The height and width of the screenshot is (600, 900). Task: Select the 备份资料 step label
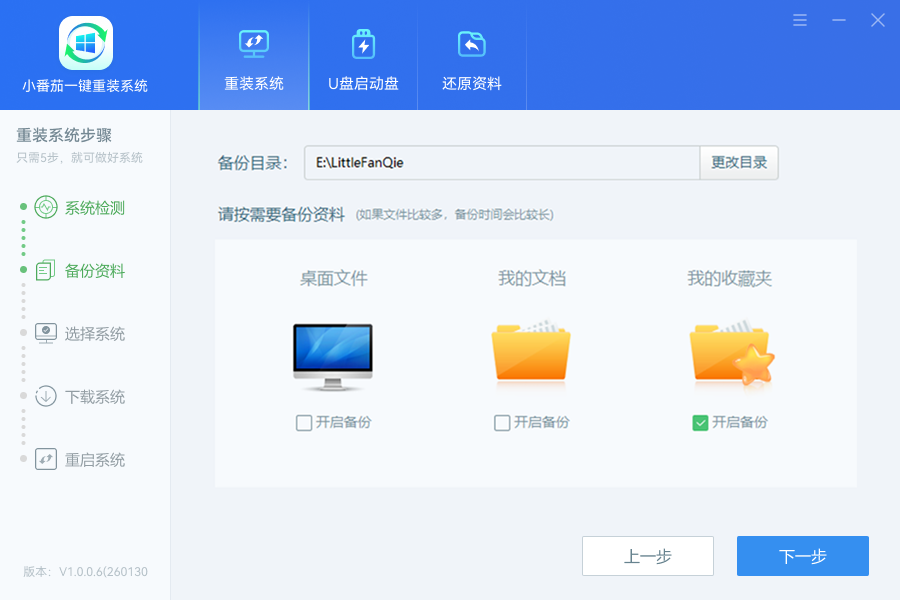point(95,271)
